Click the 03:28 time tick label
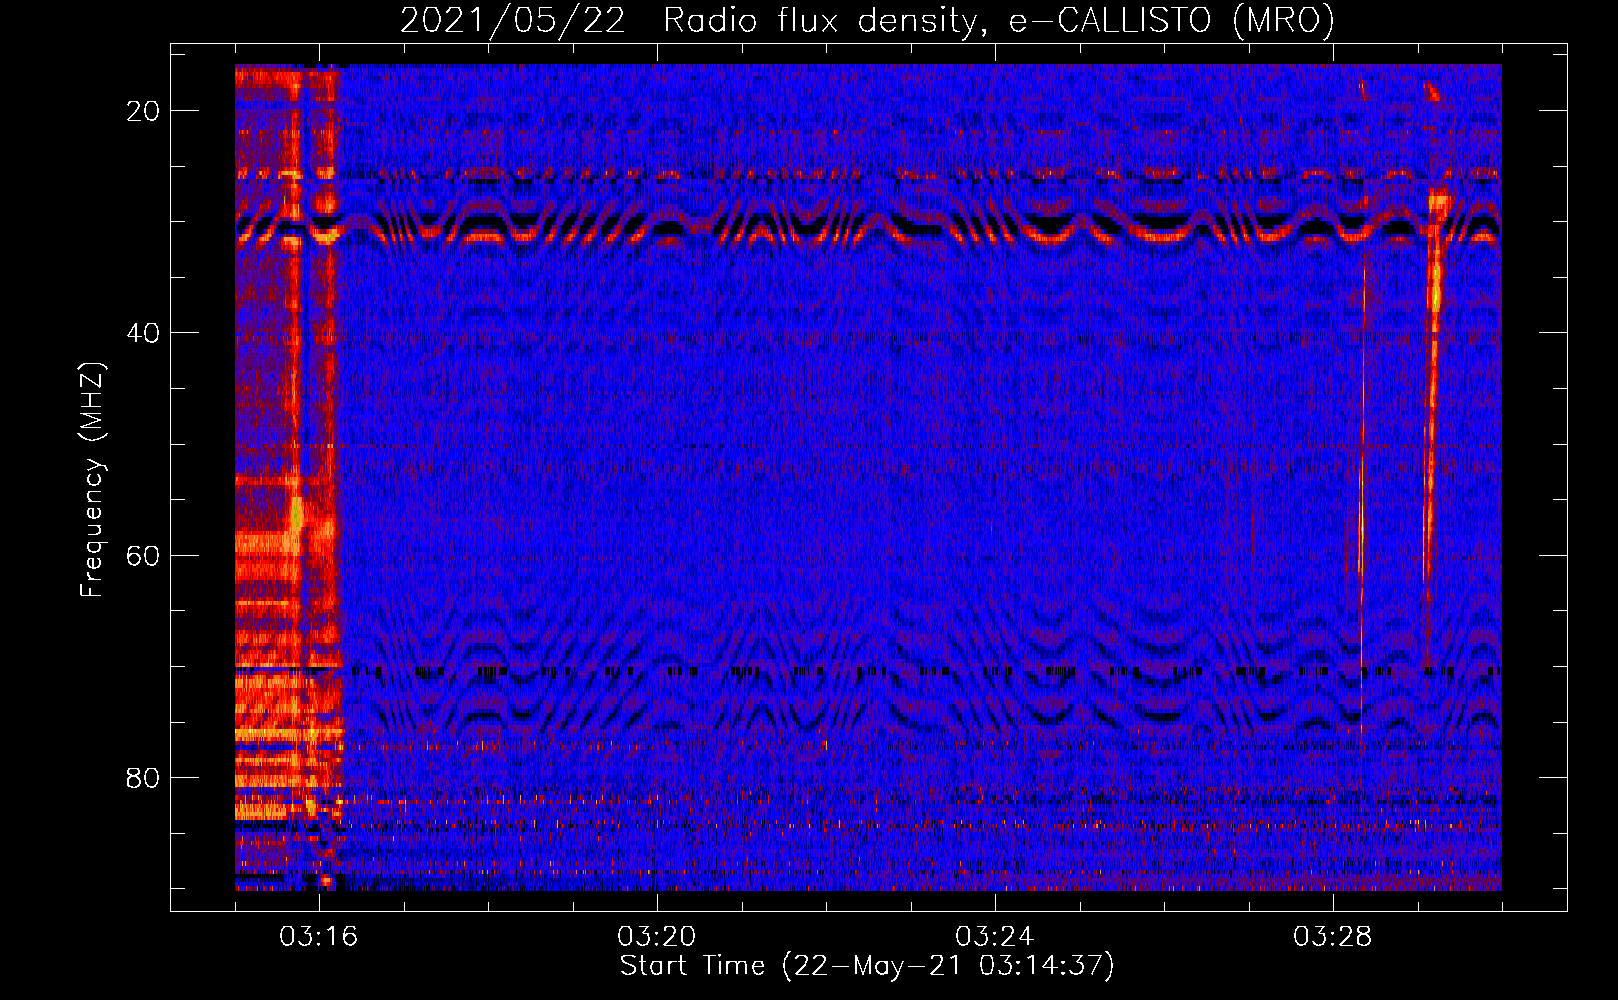 pyautogui.click(x=1333, y=937)
